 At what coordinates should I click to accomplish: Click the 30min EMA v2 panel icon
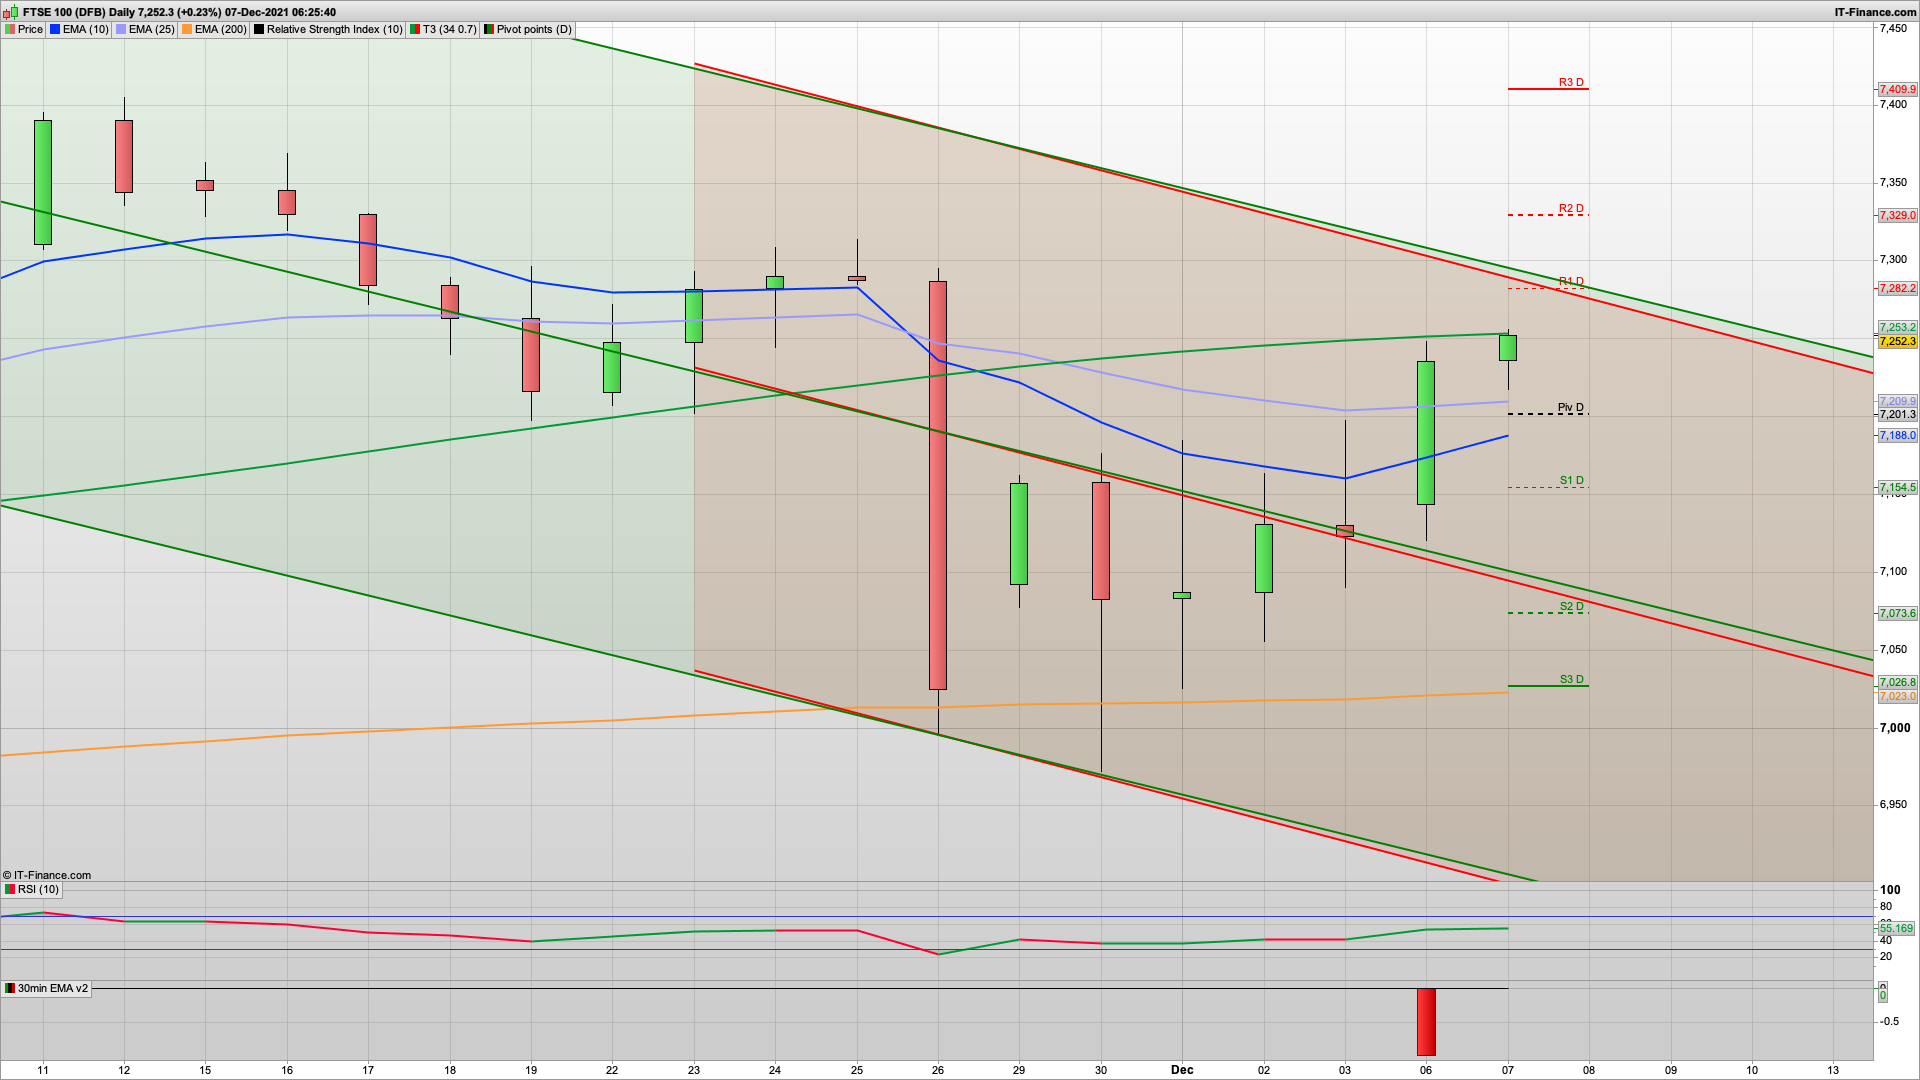[10, 988]
